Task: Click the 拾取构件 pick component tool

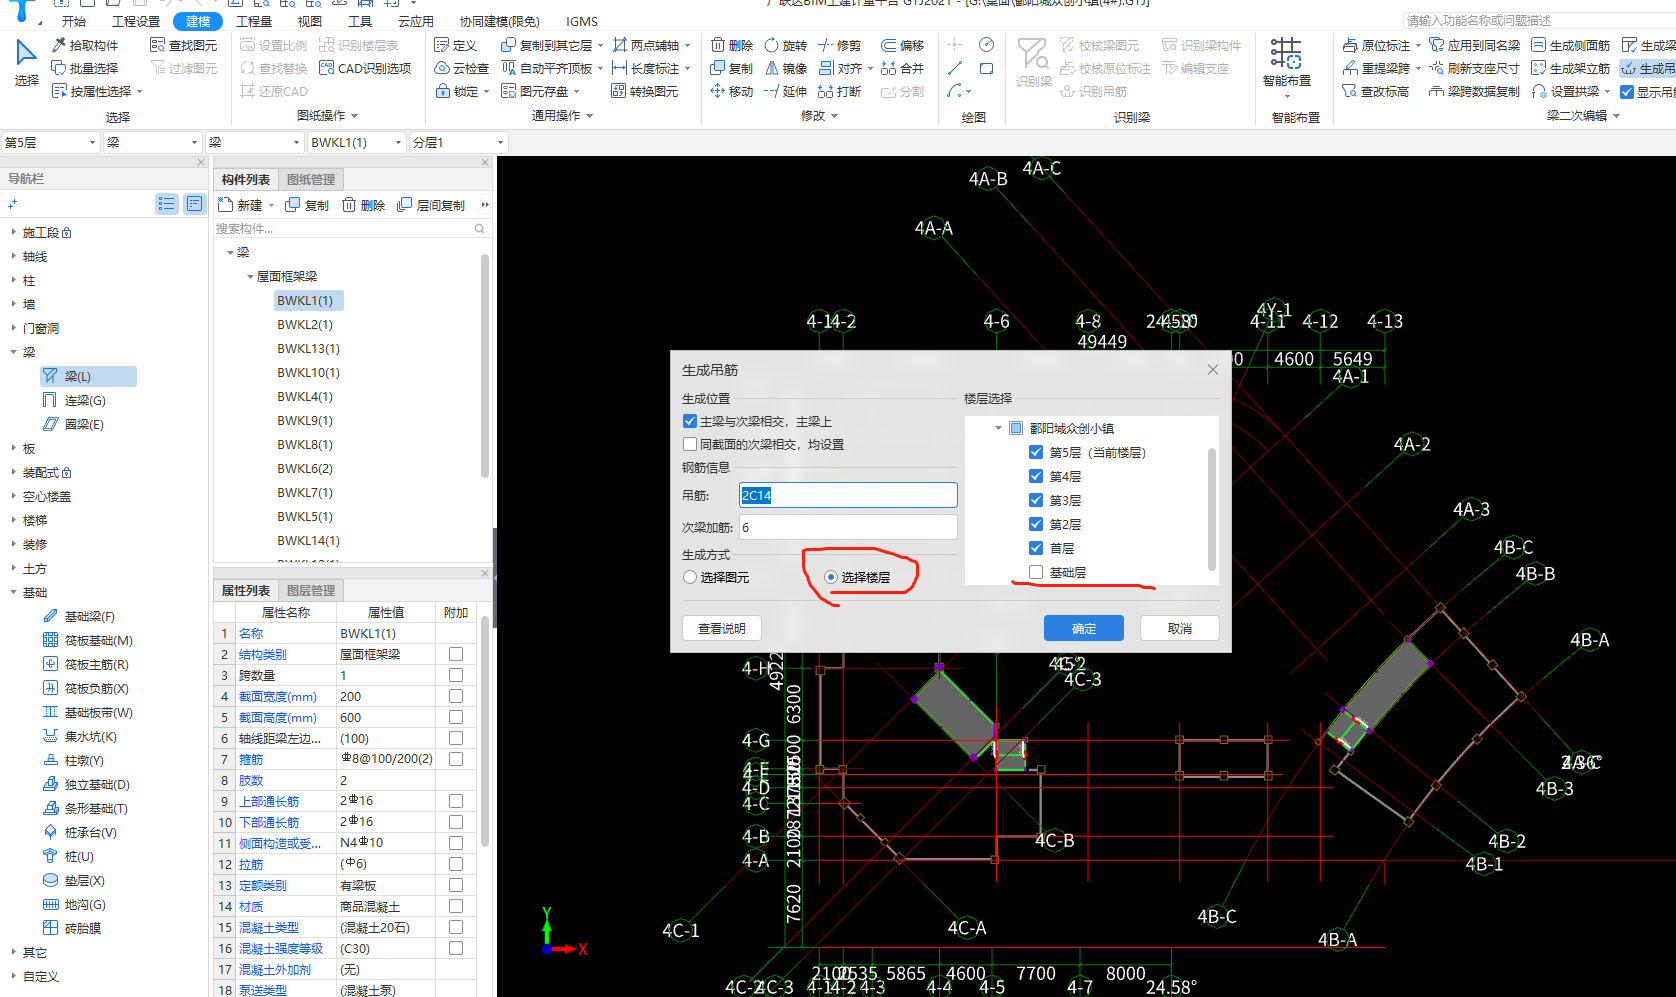Action: click(x=85, y=45)
